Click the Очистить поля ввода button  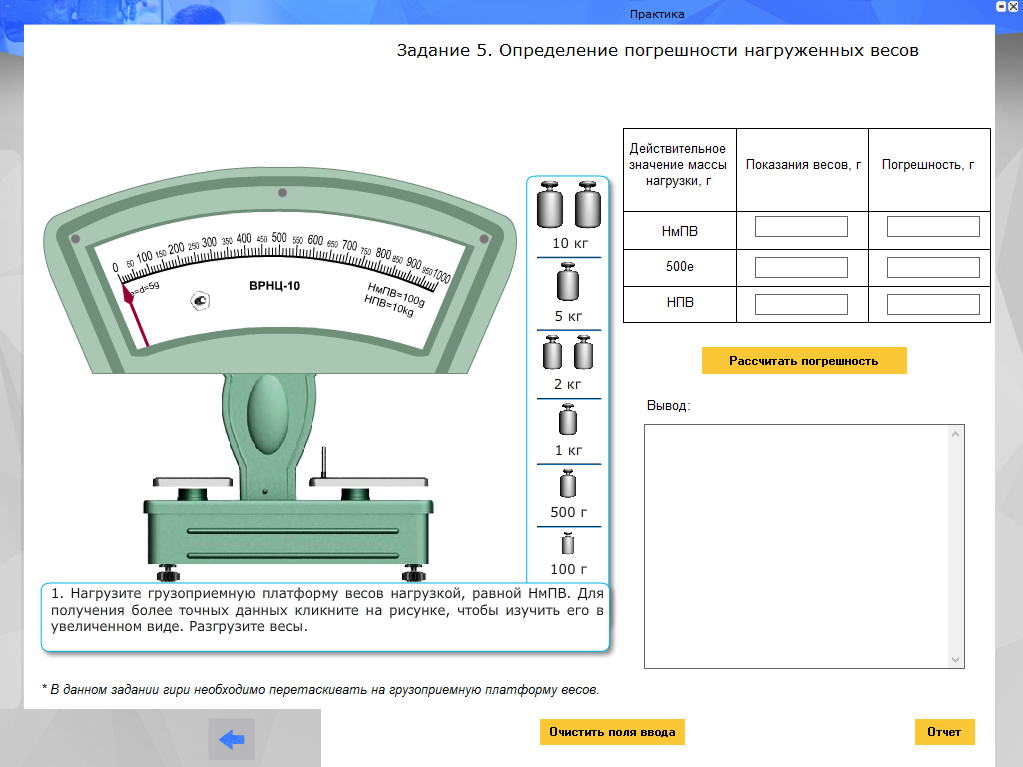pyautogui.click(x=612, y=732)
